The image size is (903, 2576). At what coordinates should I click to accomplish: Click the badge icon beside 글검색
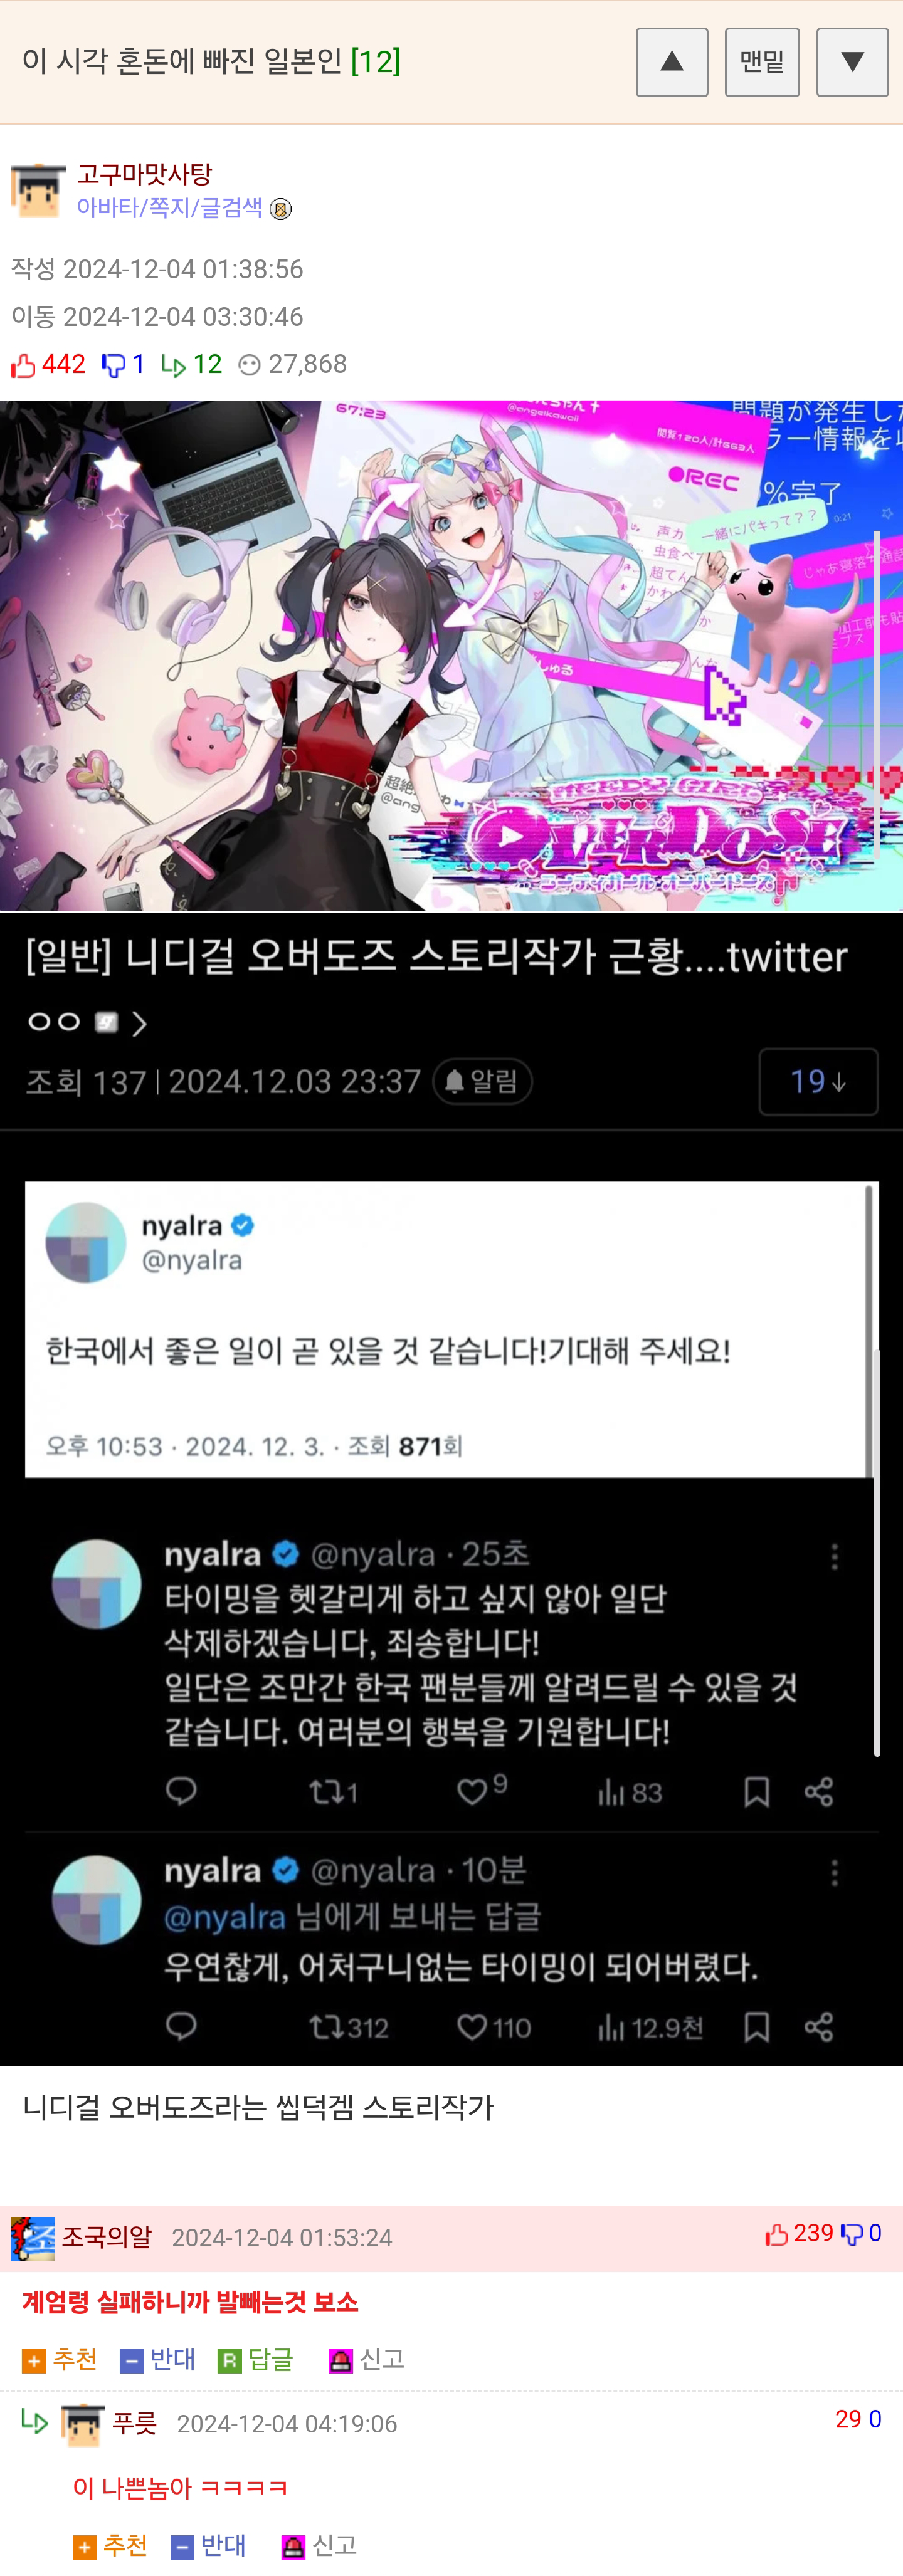click(x=281, y=209)
